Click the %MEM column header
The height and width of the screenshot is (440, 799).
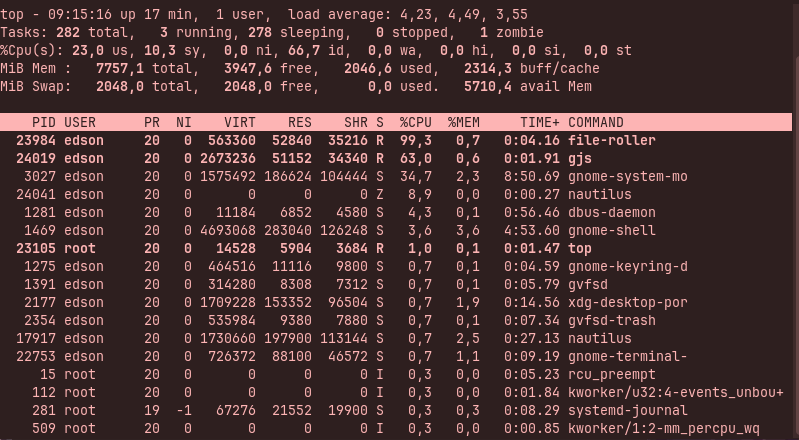[x=464, y=122]
